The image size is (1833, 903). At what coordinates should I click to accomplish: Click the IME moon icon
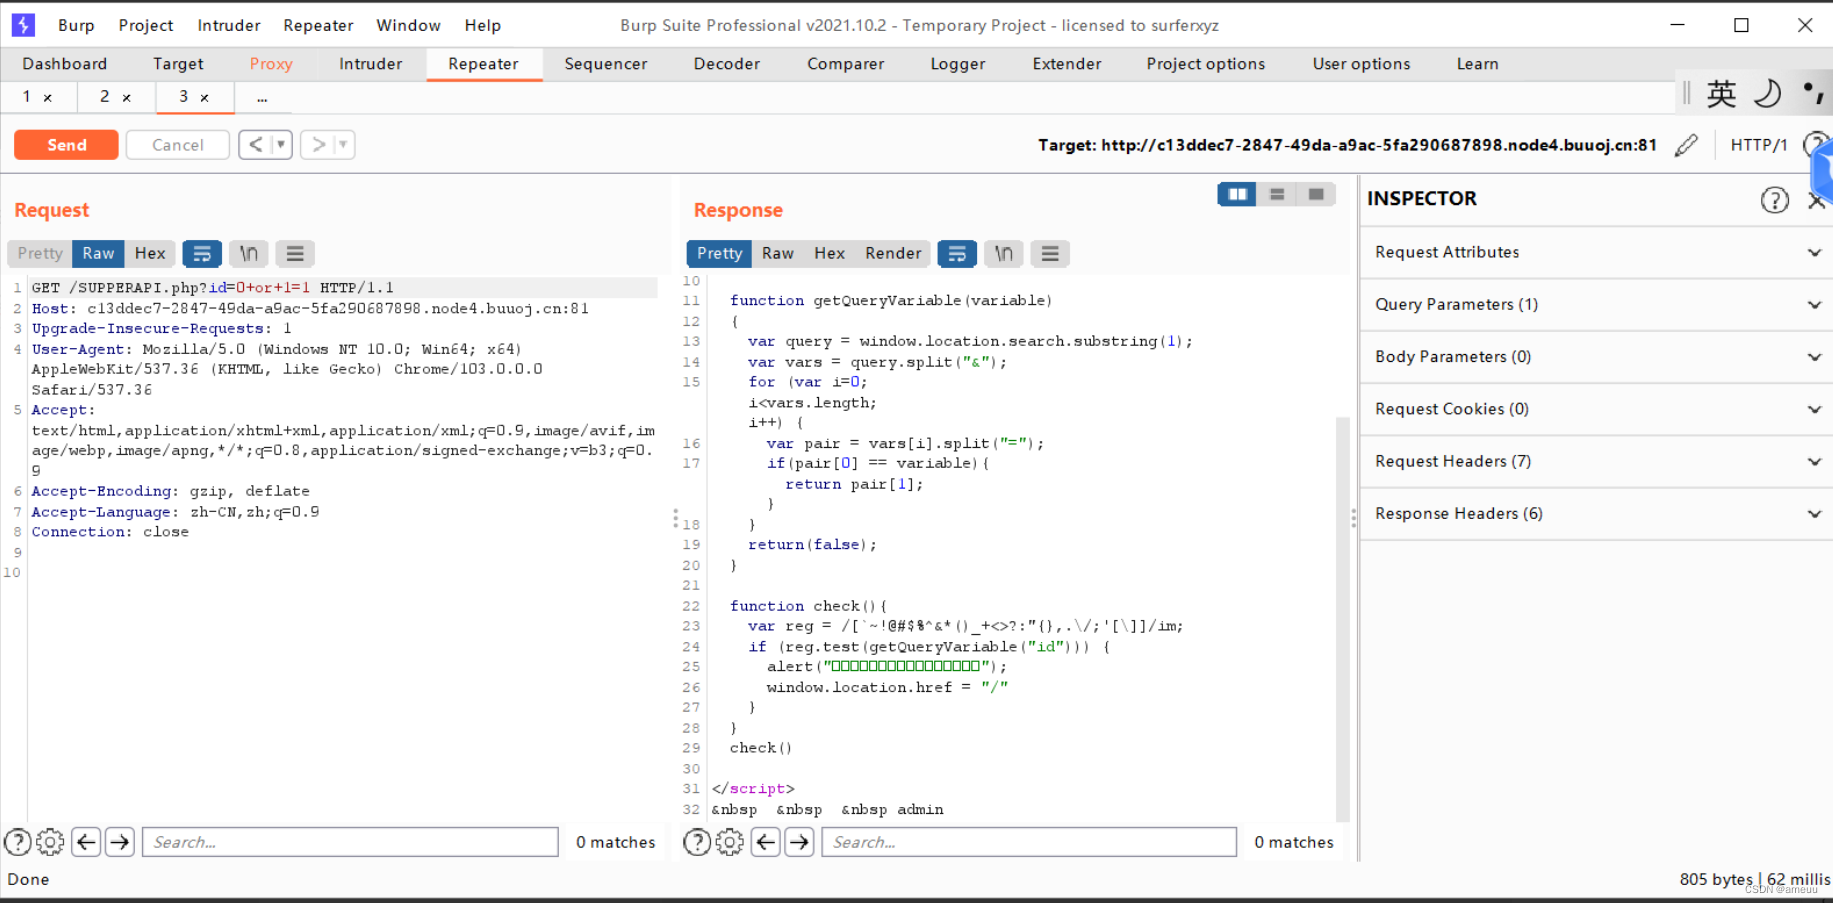click(1767, 94)
